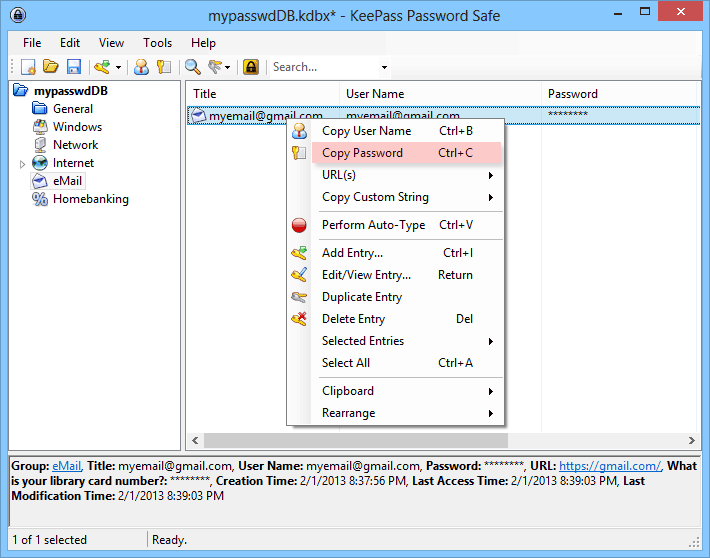This screenshot has height=558, width=710.
Task: Click the envelope icon of the myemail entry
Action: (198, 115)
